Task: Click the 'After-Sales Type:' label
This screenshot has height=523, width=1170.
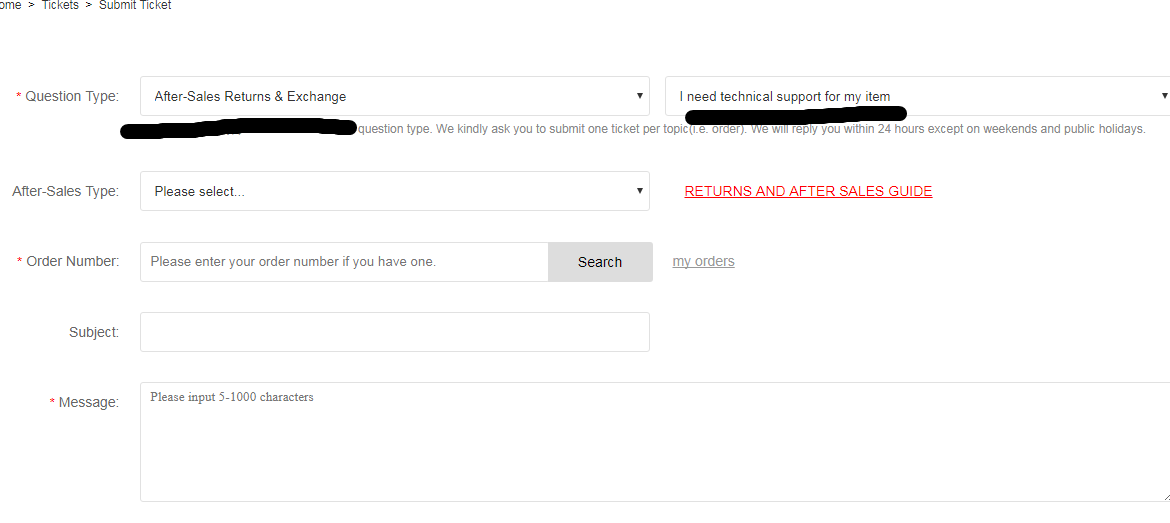Action: tap(66, 191)
